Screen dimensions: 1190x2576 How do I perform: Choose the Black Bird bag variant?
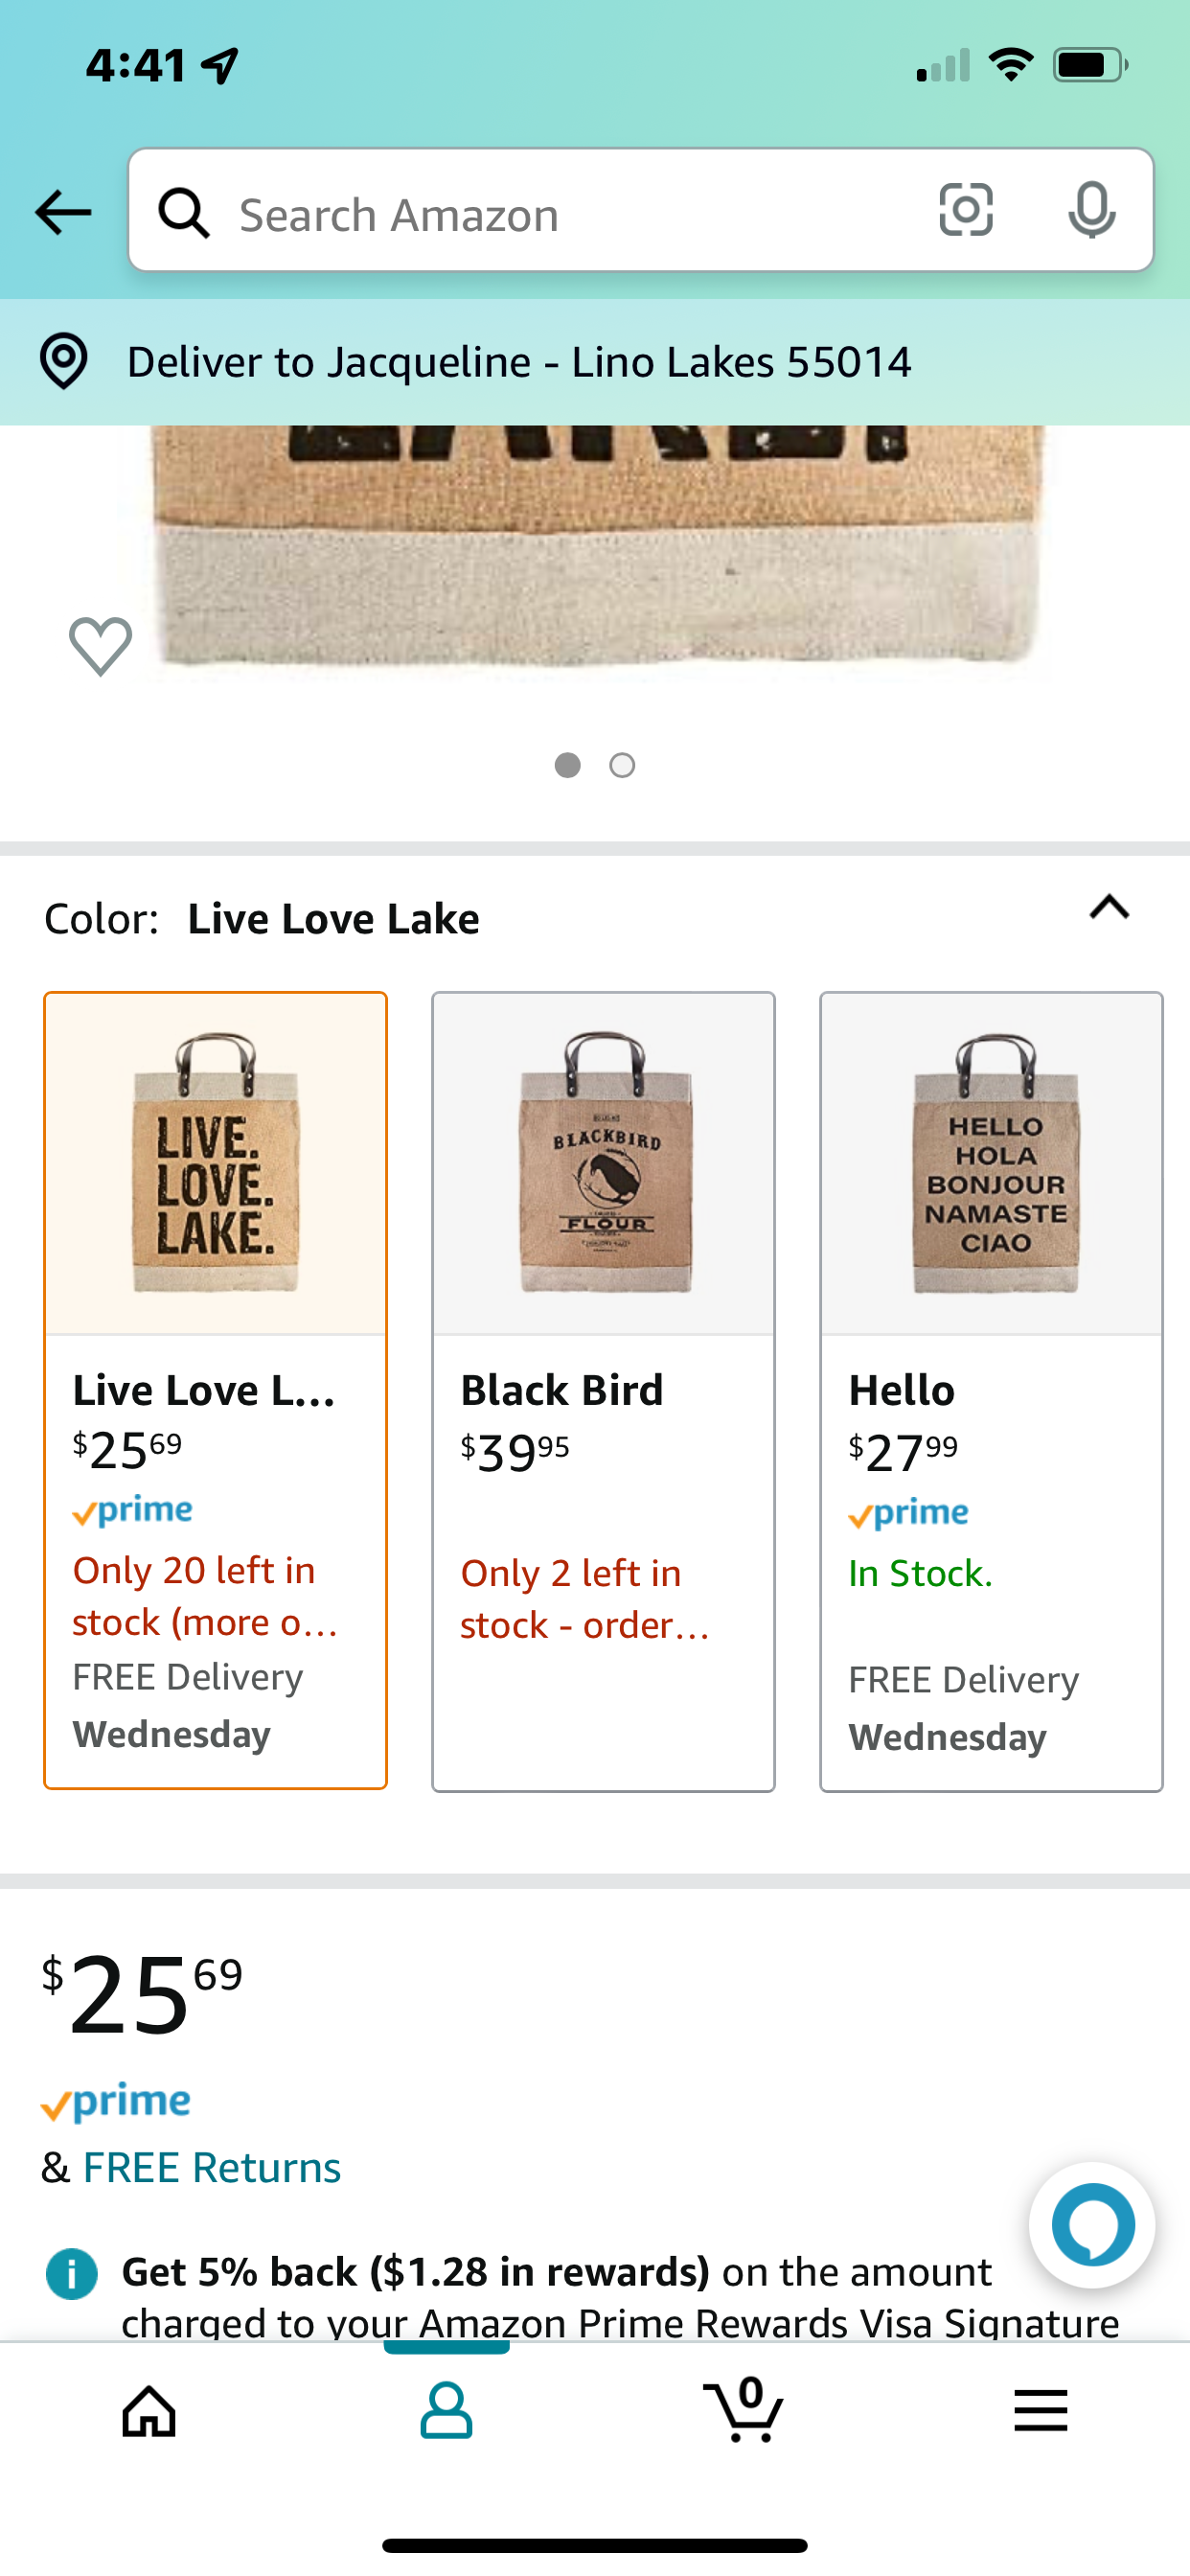pos(603,1390)
